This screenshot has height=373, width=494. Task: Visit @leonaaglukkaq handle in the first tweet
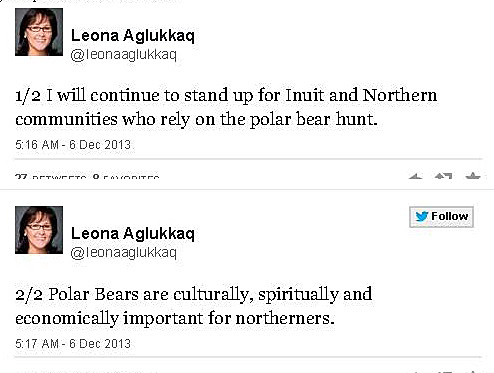tap(124, 54)
